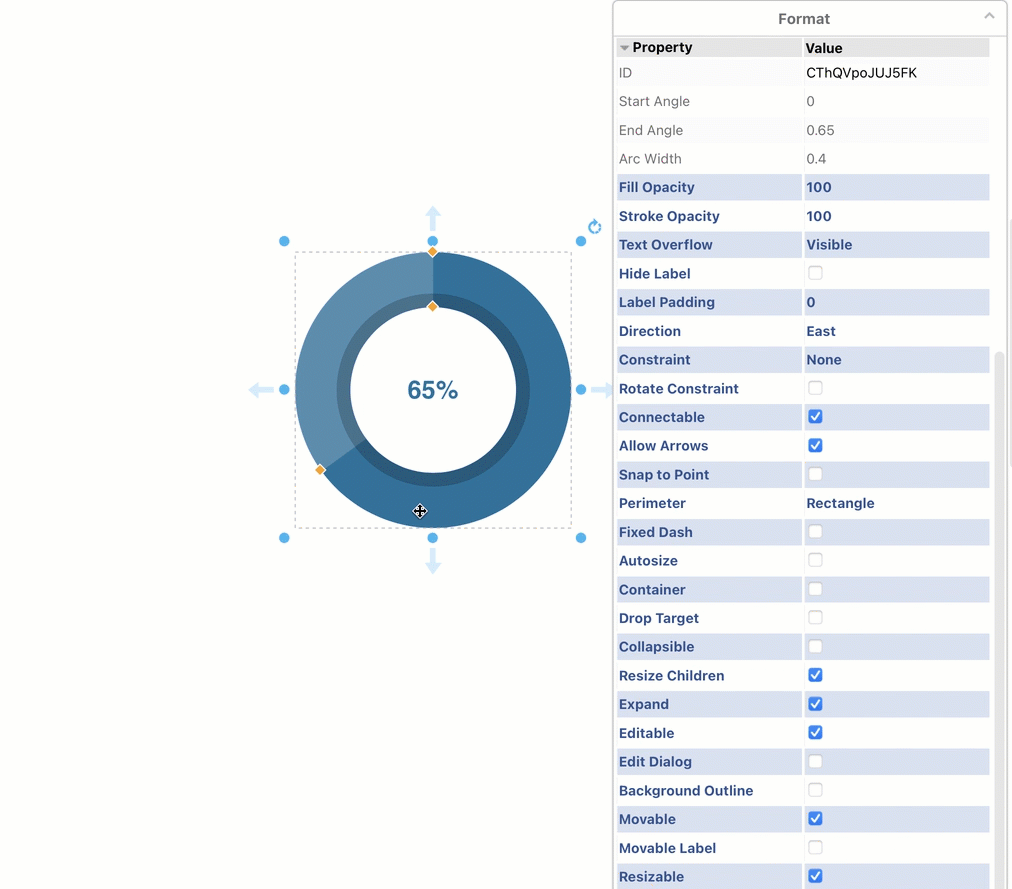Viewport: 1012px width, 889px height.
Task: Open the Perimeter Rectangle value selector
Action: pos(895,503)
